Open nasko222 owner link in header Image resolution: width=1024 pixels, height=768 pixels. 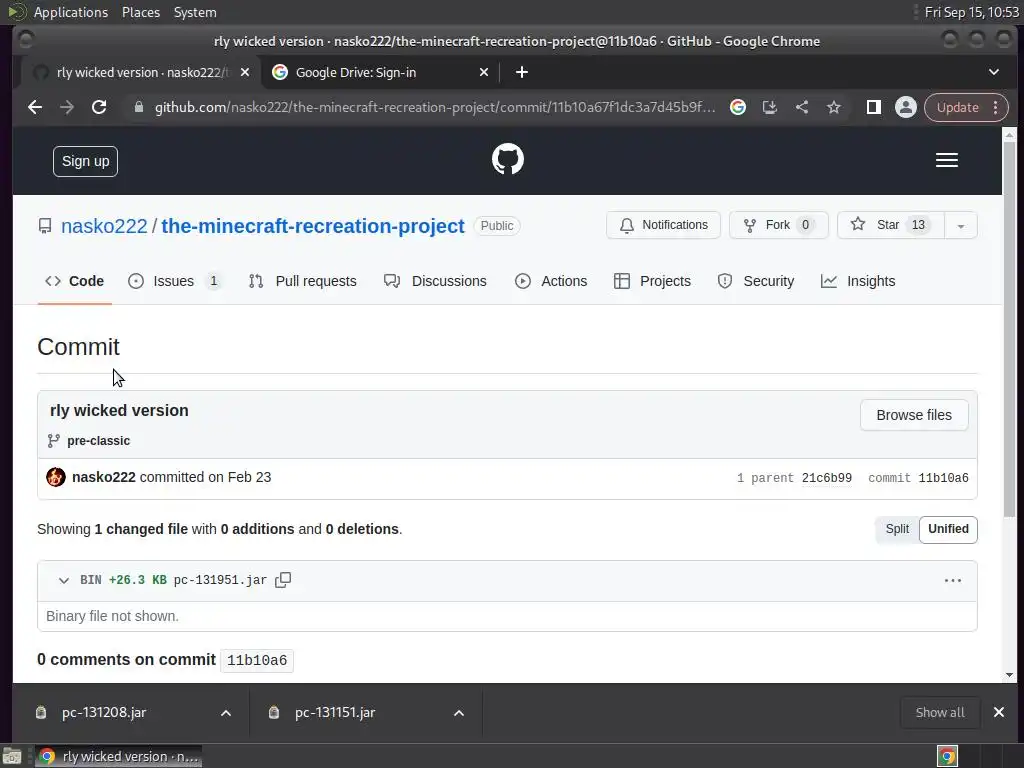(x=104, y=226)
